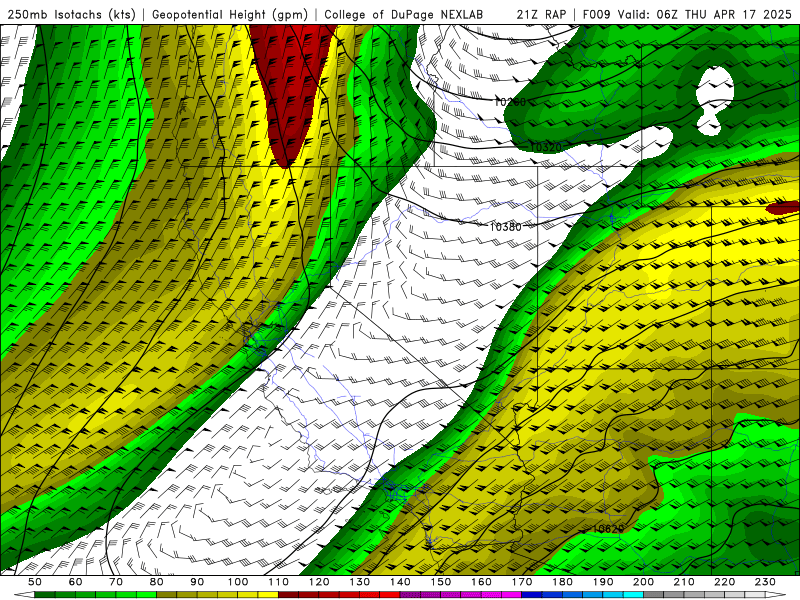
Task: Select the '21Z RAP' model run label
Action: (541, 14)
